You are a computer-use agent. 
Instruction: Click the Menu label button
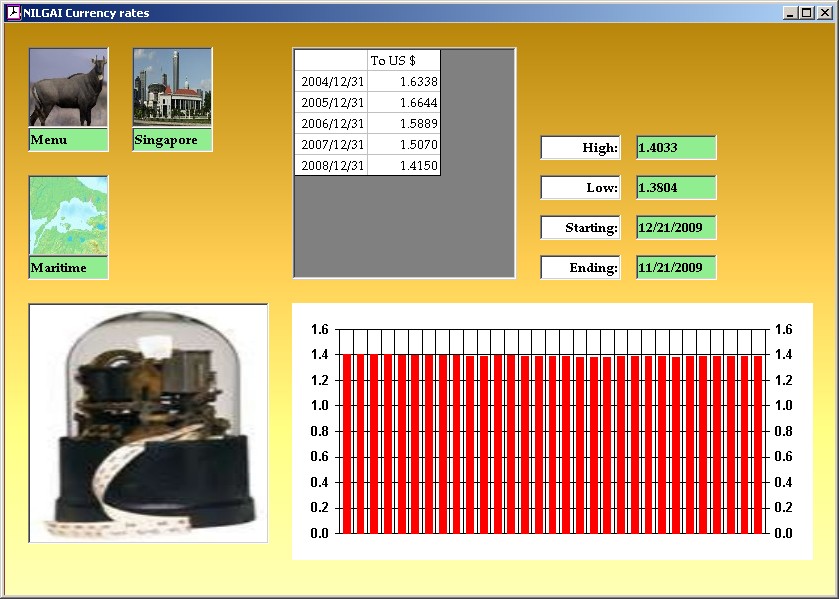pyautogui.click(x=68, y=140)
